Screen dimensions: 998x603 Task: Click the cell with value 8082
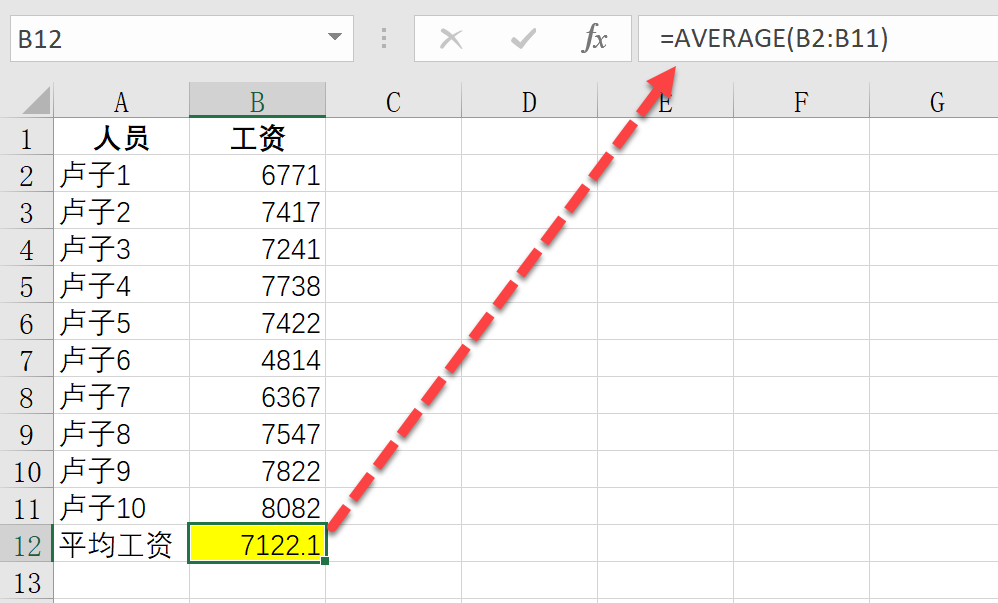[257, 508]
